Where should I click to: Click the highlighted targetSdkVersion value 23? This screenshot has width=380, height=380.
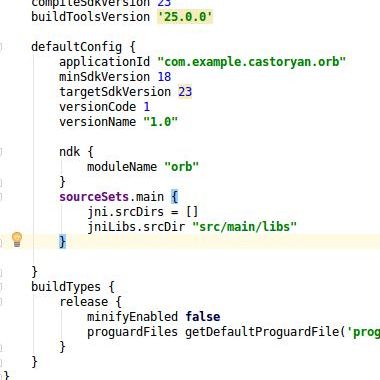pyautogui.click(x=185, y=92)
